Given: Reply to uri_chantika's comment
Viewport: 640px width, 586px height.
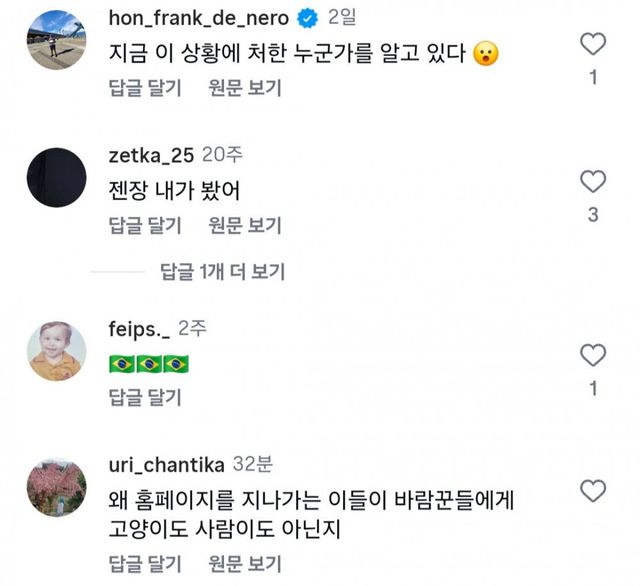Looking at the screenshot, I should [x=144, y=562].
